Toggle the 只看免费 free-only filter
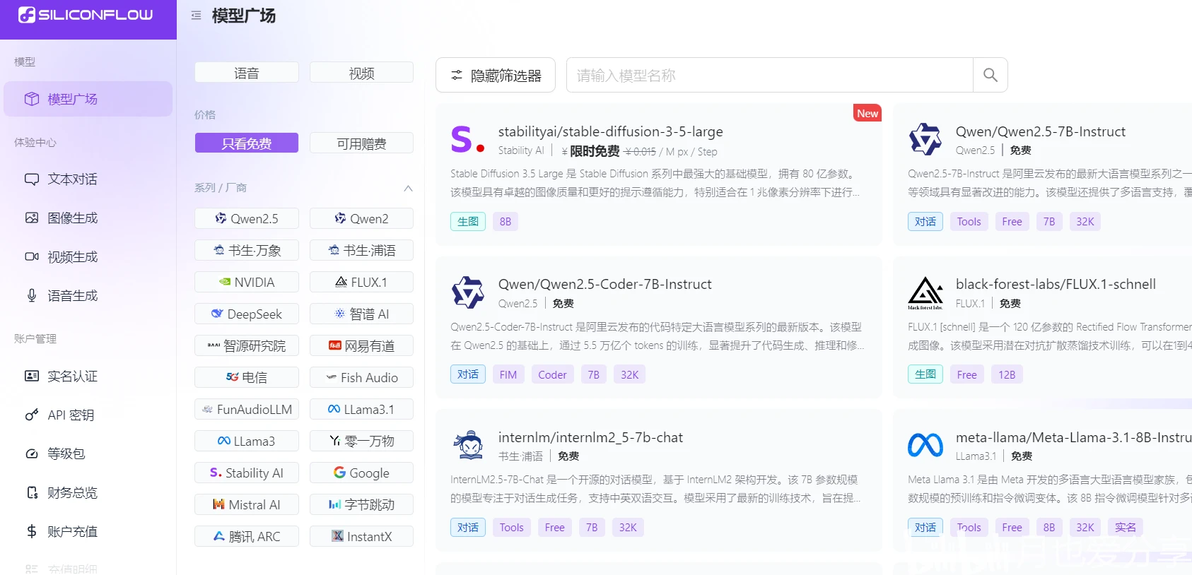Image resolution: width=1192 pixels, height=575 pixels. [246, 143]
